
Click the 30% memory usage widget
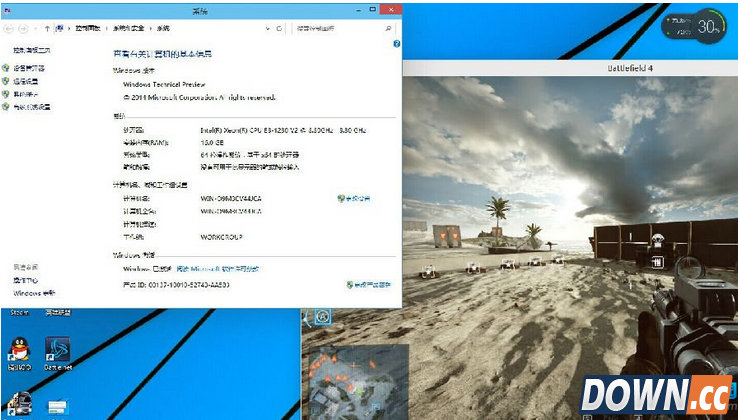click(694, 26)
